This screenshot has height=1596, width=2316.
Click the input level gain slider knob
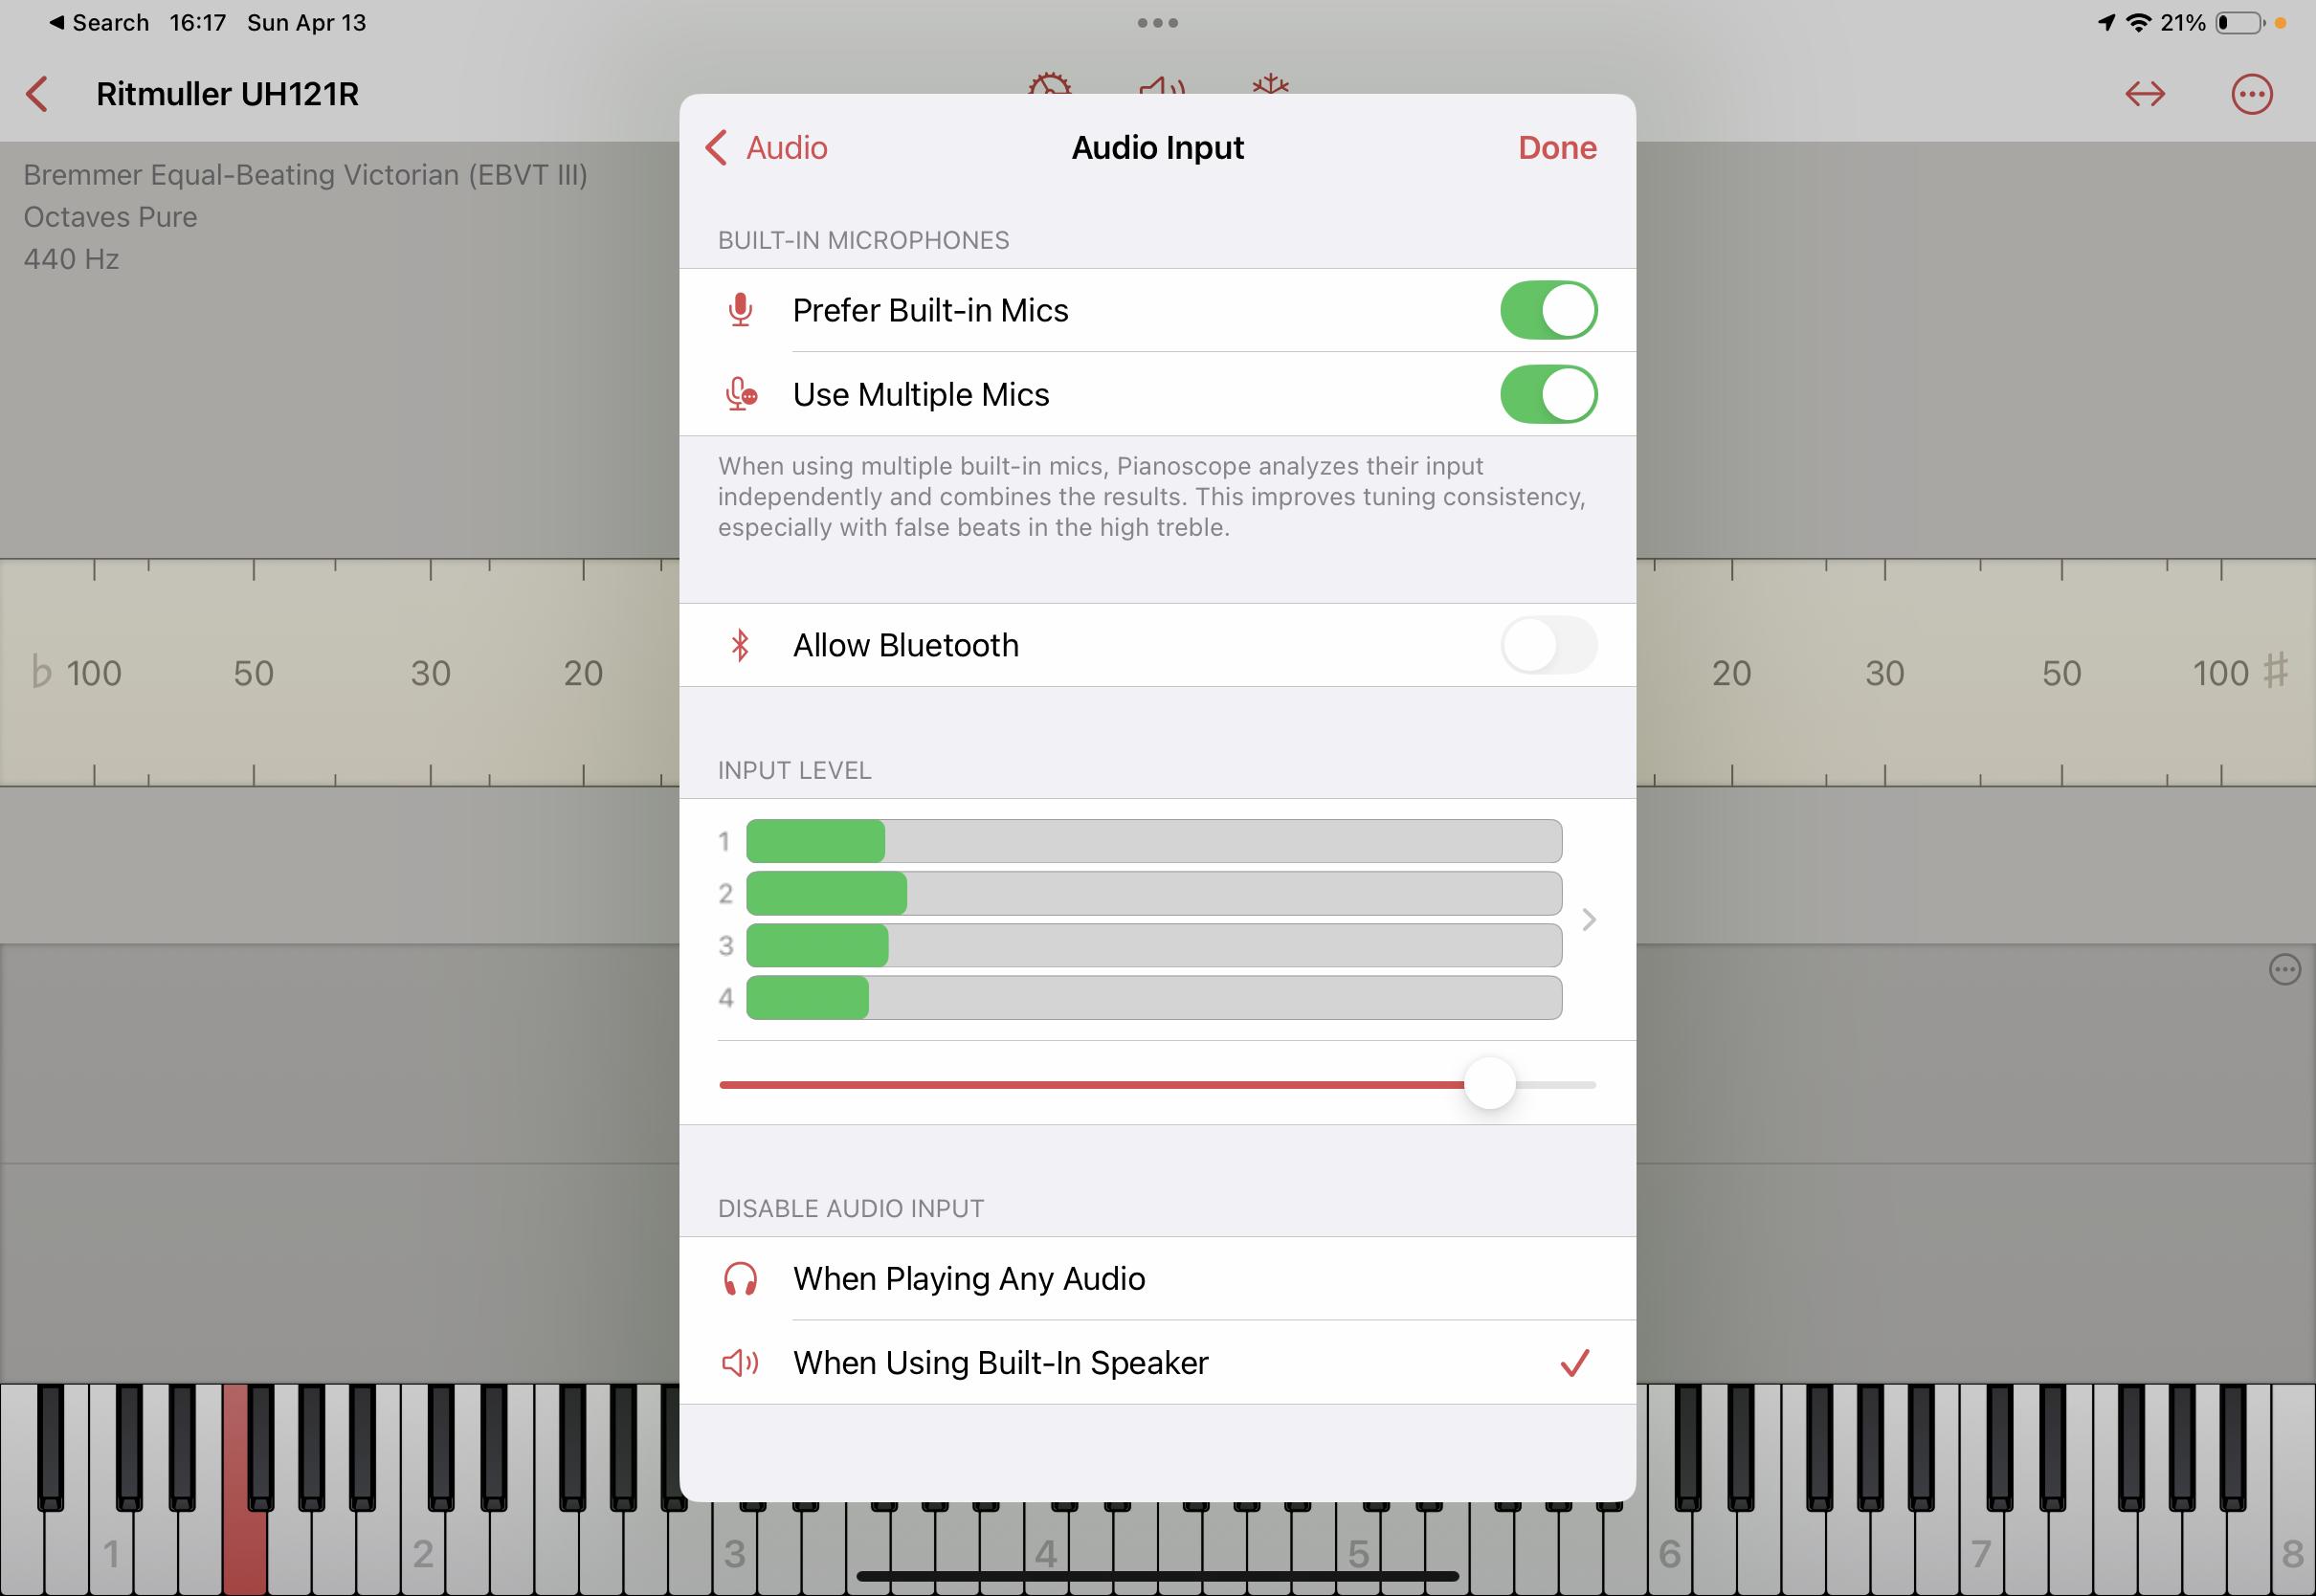click(1489, 1084)
